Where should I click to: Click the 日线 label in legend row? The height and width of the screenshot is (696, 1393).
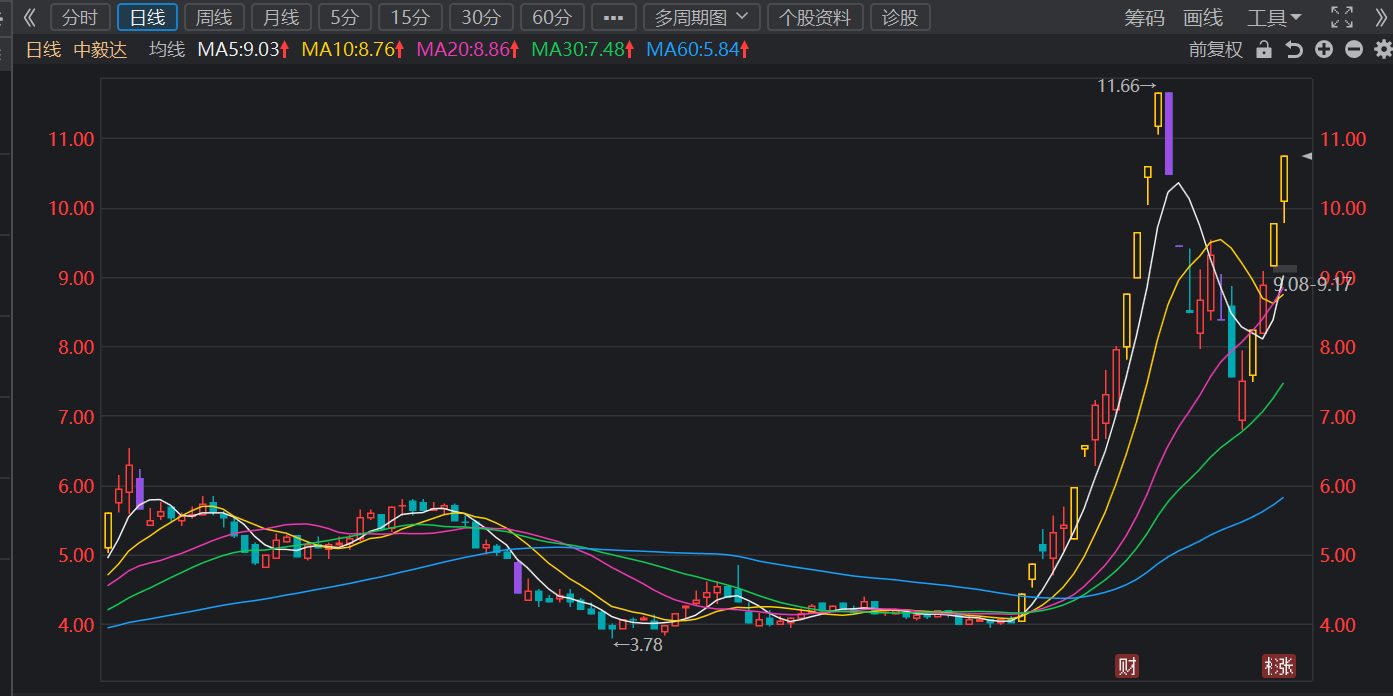point(43,50)
